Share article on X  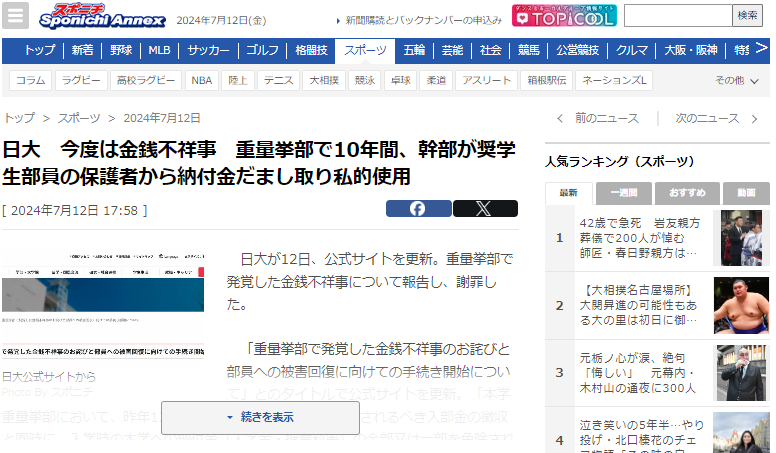tap(485, 209)
